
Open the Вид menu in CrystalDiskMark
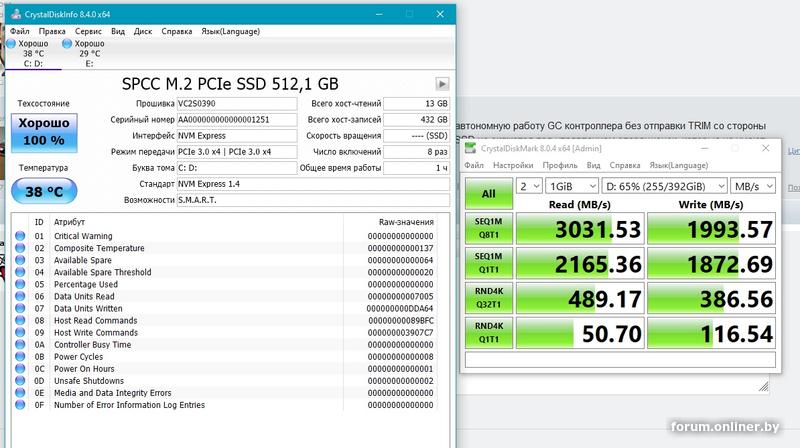click(593, 165)
